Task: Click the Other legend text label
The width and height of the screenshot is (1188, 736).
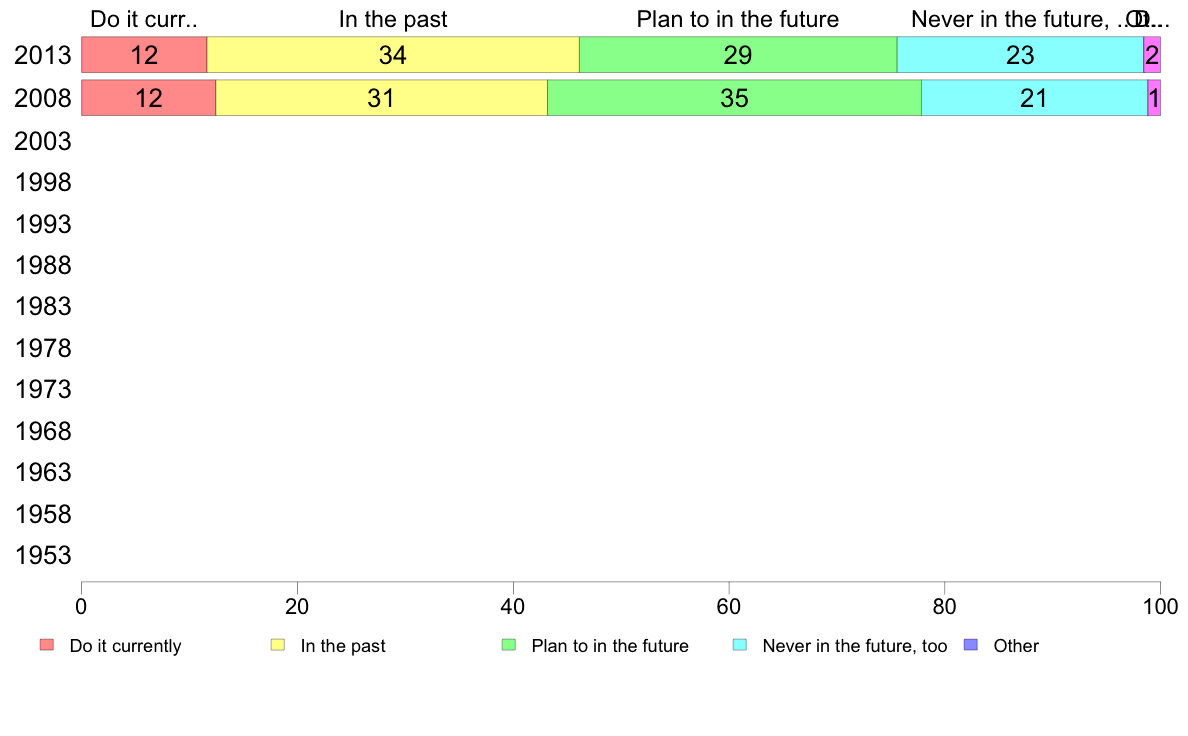Action: click(x=1016, y=646)
